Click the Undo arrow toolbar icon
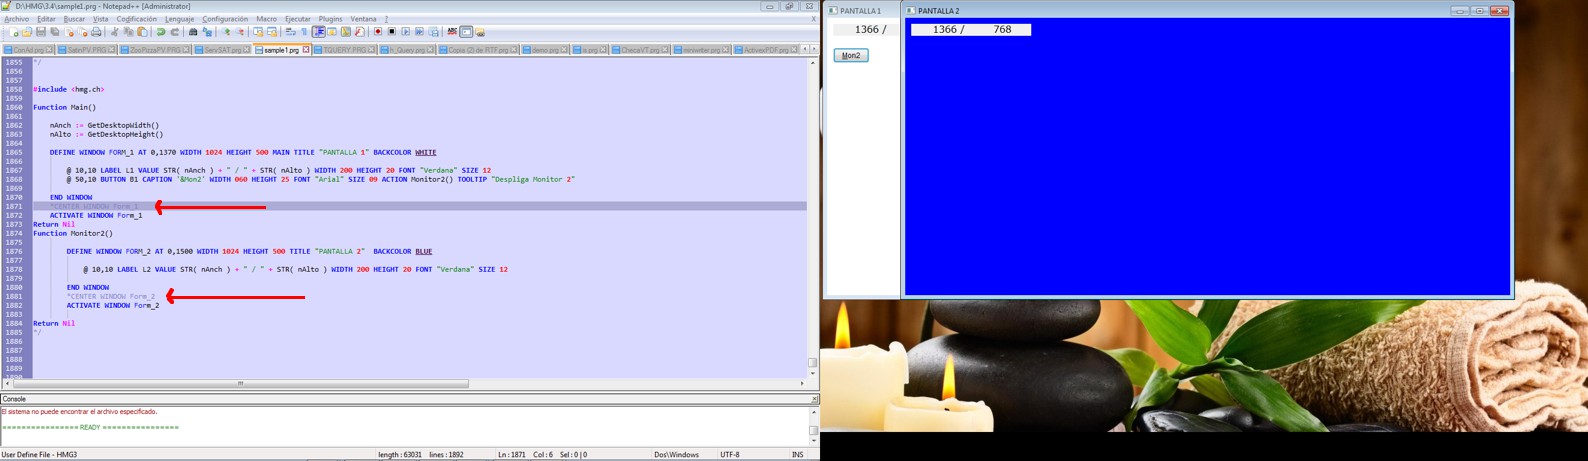Screen dimensions: 1588x461 click(x=161, y=32)
